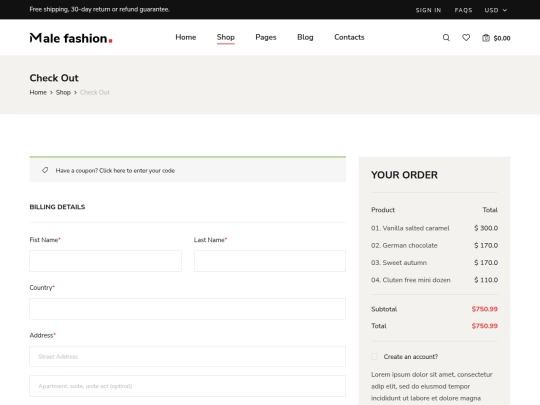540x405 pixels.
Task: Click the Billing Details heading
Action: pyautogui.click(x=57, y=207)
